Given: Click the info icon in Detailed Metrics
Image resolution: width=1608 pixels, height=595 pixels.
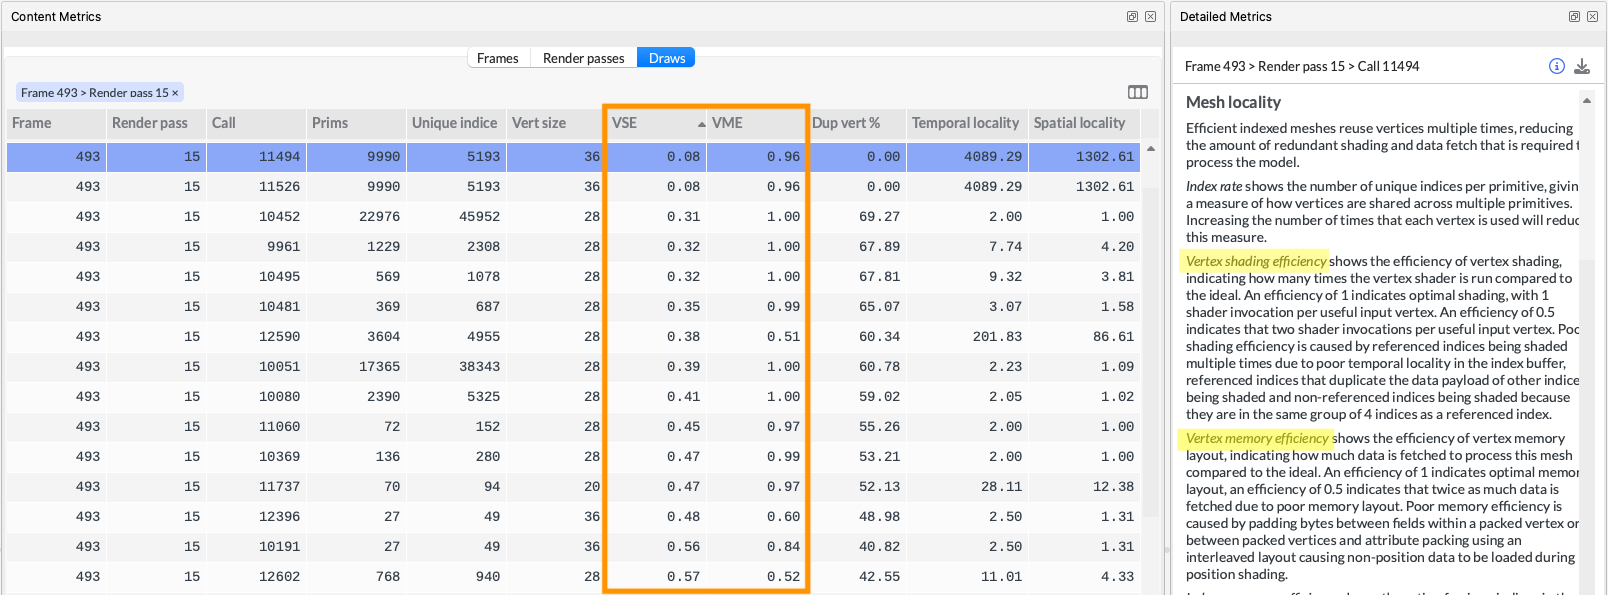Looking at the screenshot, I should point(1557,66).
